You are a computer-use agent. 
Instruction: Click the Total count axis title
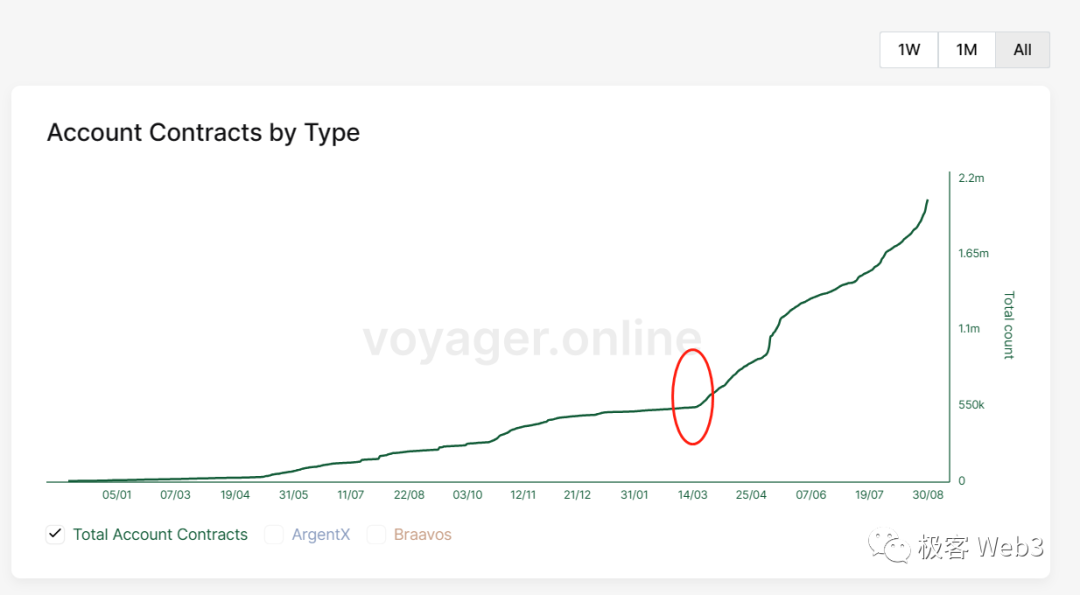click(1009, 325)
